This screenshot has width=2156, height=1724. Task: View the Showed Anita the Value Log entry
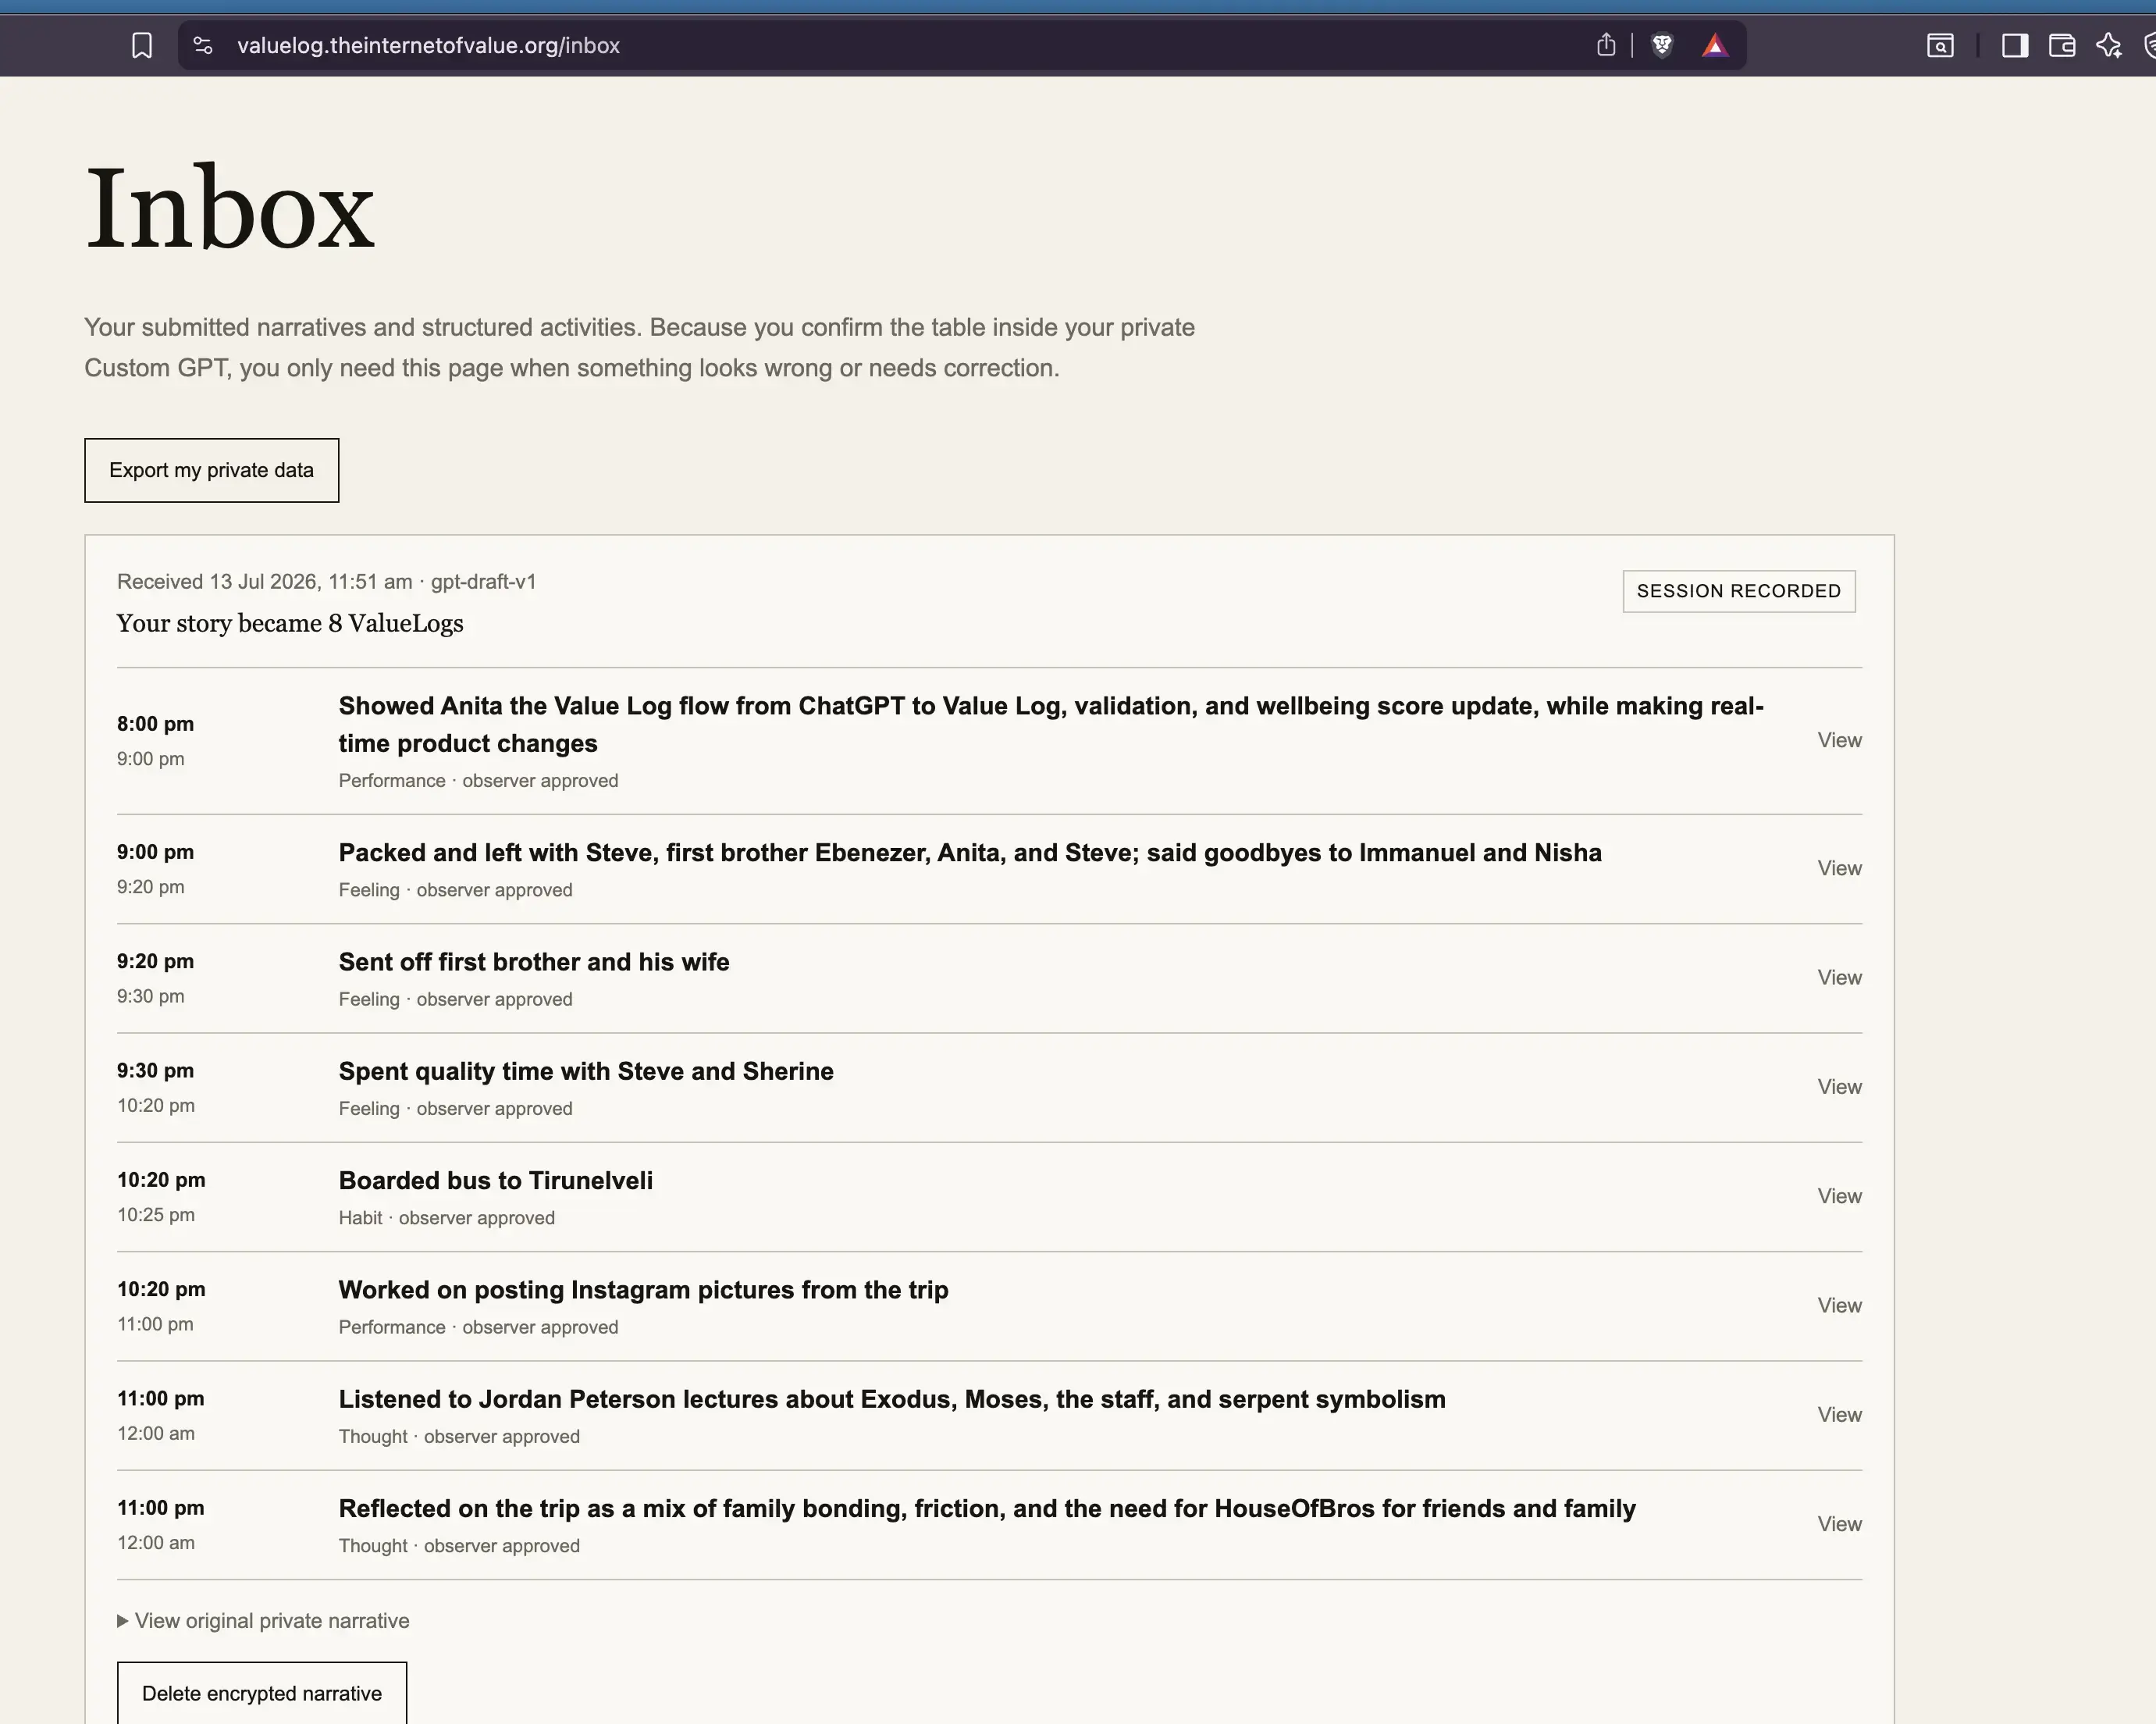(x=1839, y=740)
